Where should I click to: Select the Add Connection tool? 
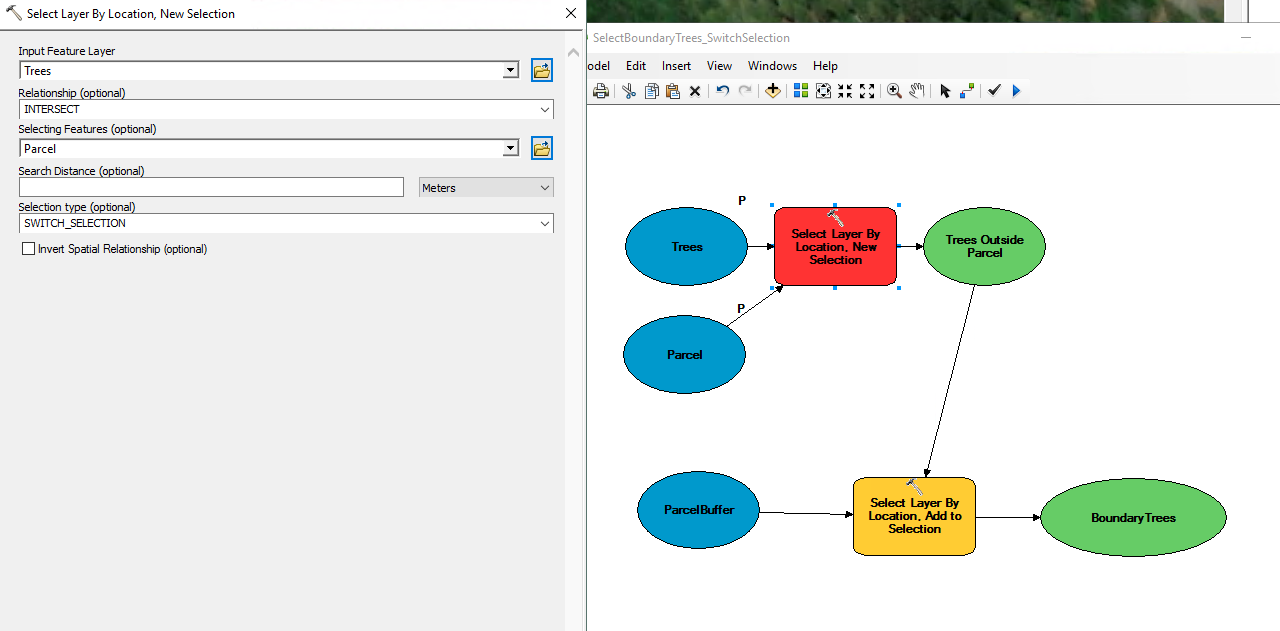coord(967,90)
